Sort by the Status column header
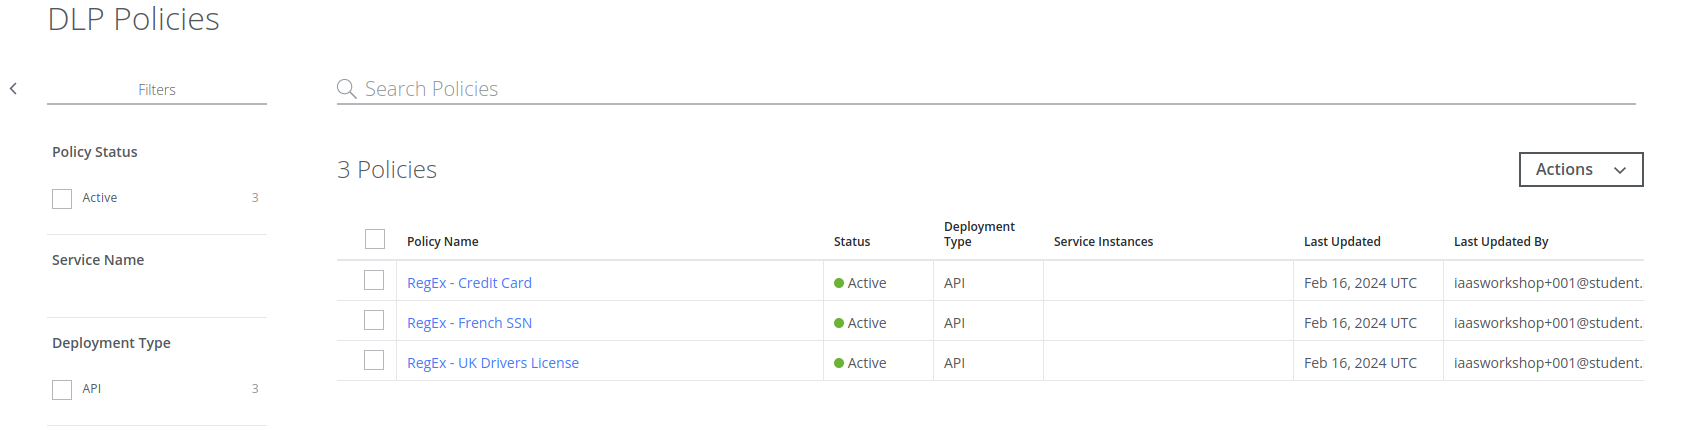The image size is (1703, 430). (x=851, y=242)
